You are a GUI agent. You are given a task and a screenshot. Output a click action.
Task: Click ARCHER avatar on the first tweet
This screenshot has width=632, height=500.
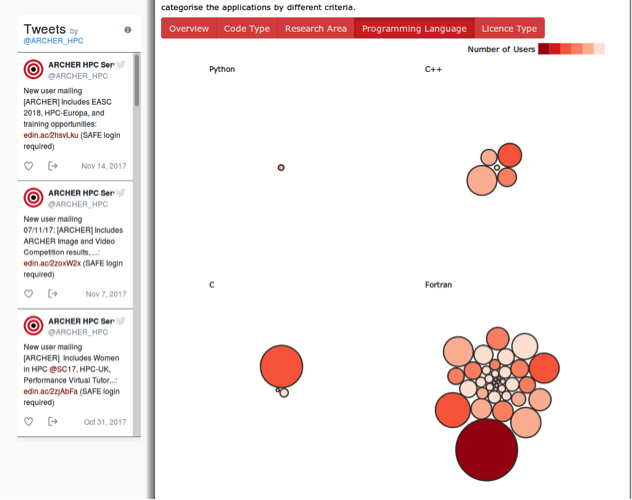pyautogui.click(x=33, y=69)
